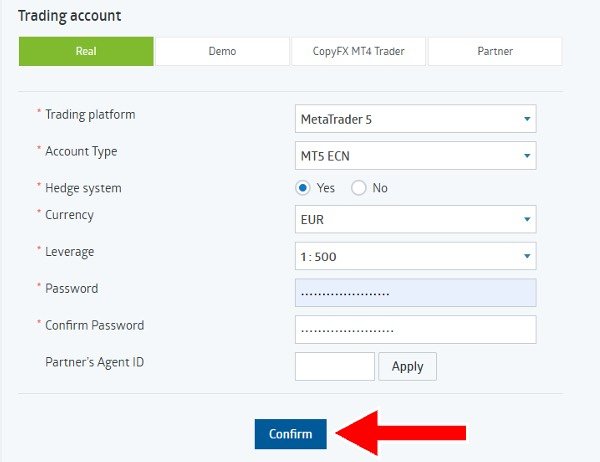Expand the Trading platform MetaTrader 5 dropdown
600x462 pixels.
pos(415,119)
